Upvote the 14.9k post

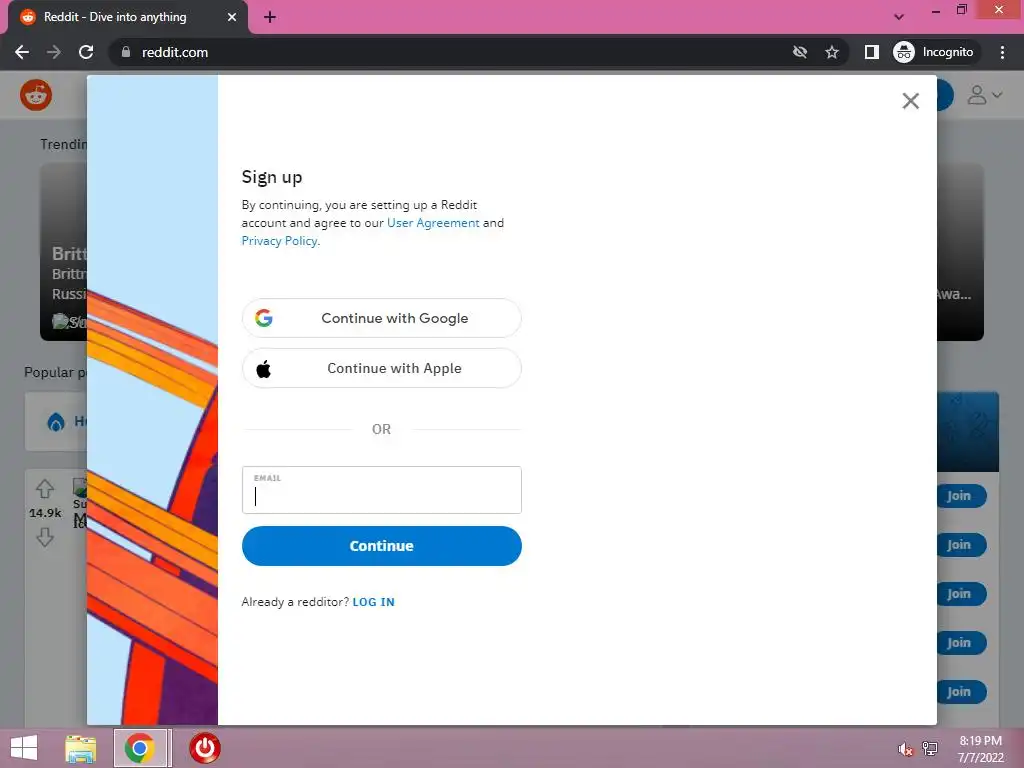click(x=45, y=488)
